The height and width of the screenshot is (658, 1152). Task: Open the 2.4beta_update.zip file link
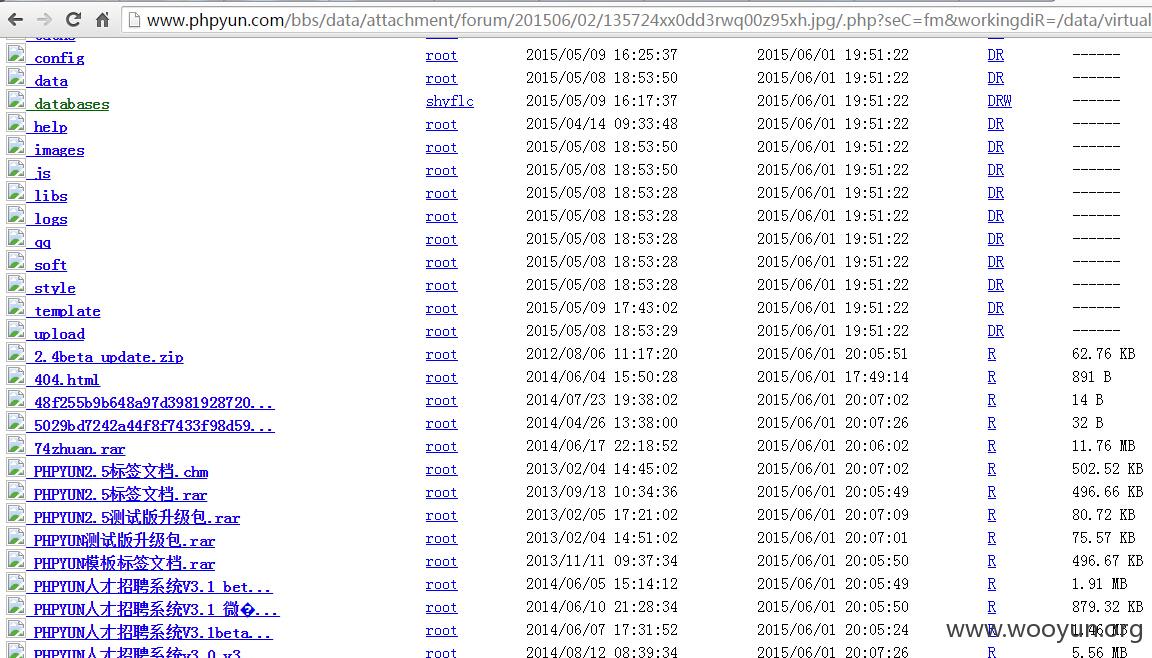(109, 357)
